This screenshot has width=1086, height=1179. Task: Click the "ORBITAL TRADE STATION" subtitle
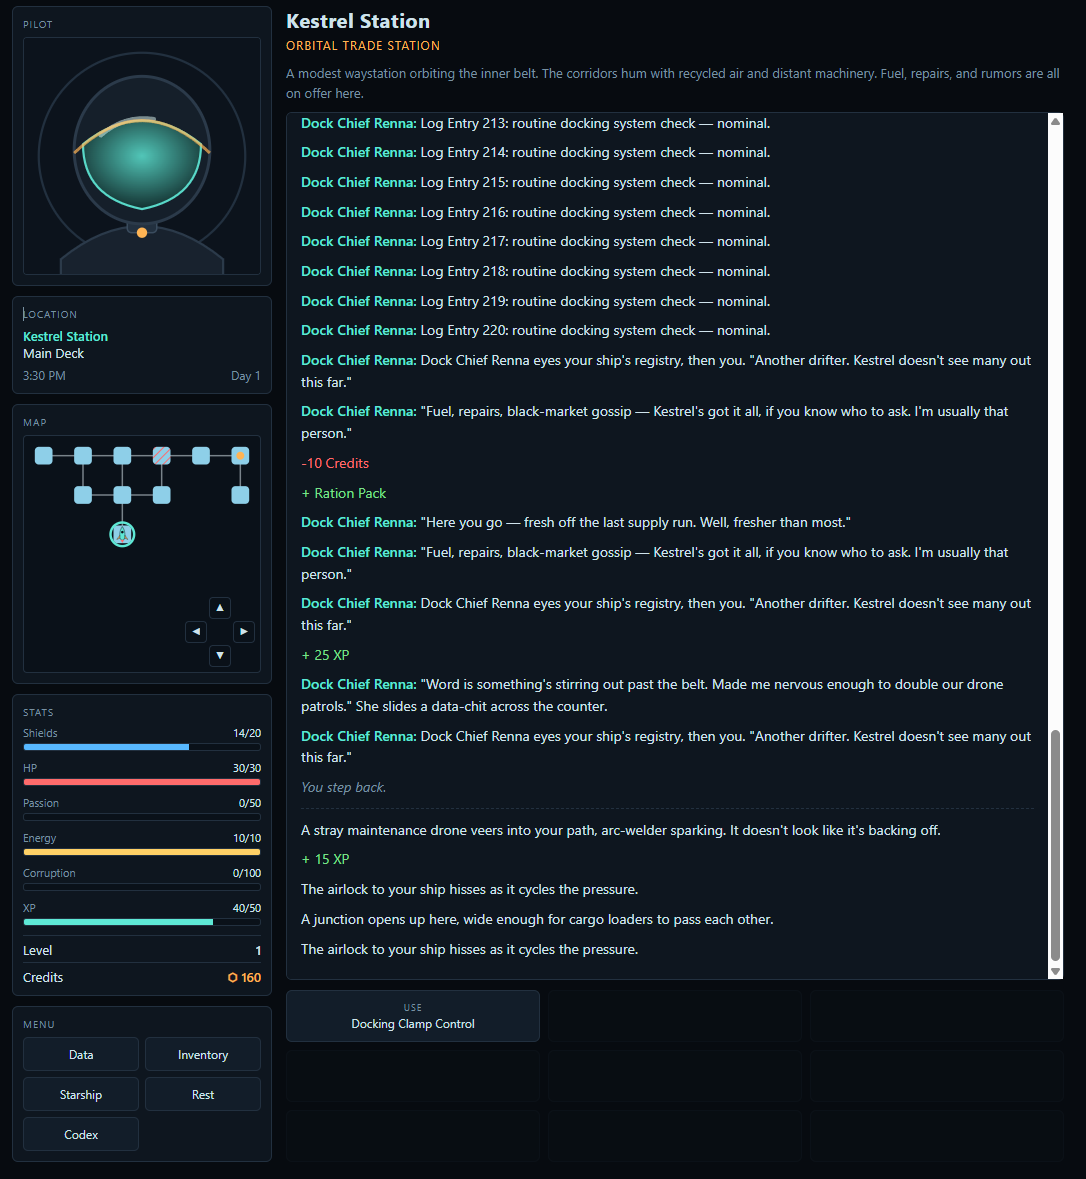pos(363,46)
